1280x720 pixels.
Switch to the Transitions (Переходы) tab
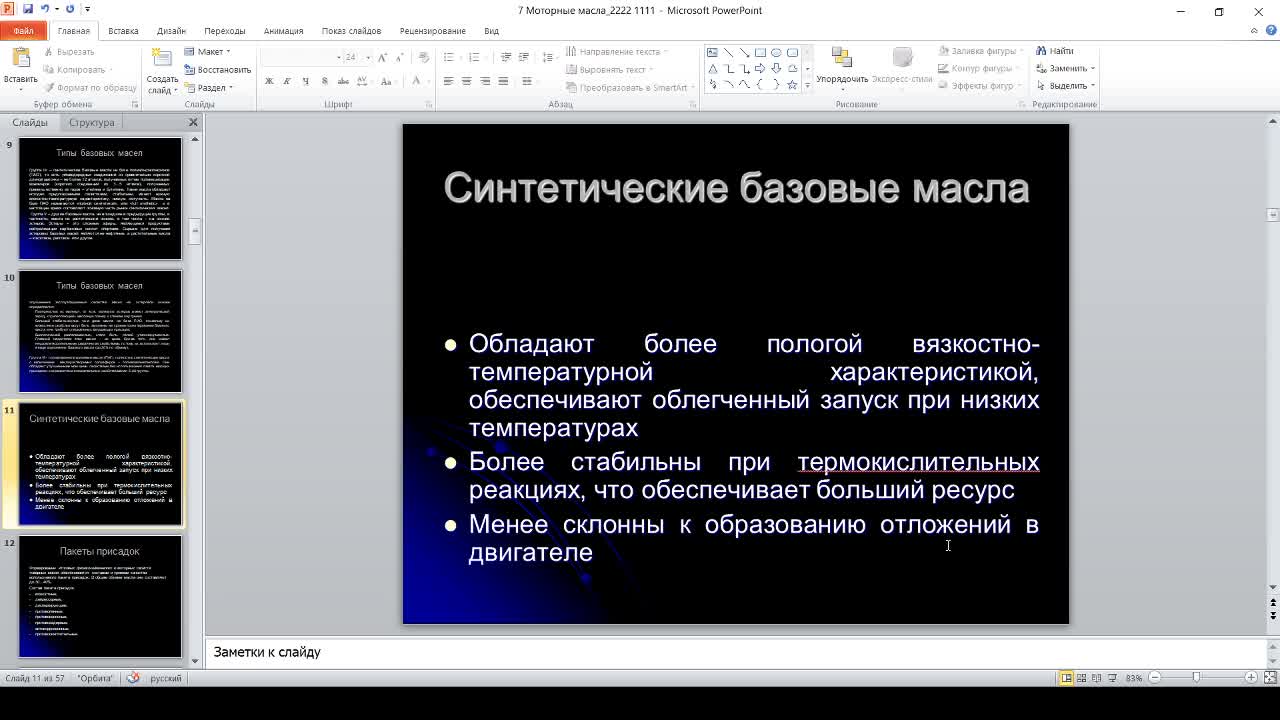pyautogui.click(x=224, y=31)
